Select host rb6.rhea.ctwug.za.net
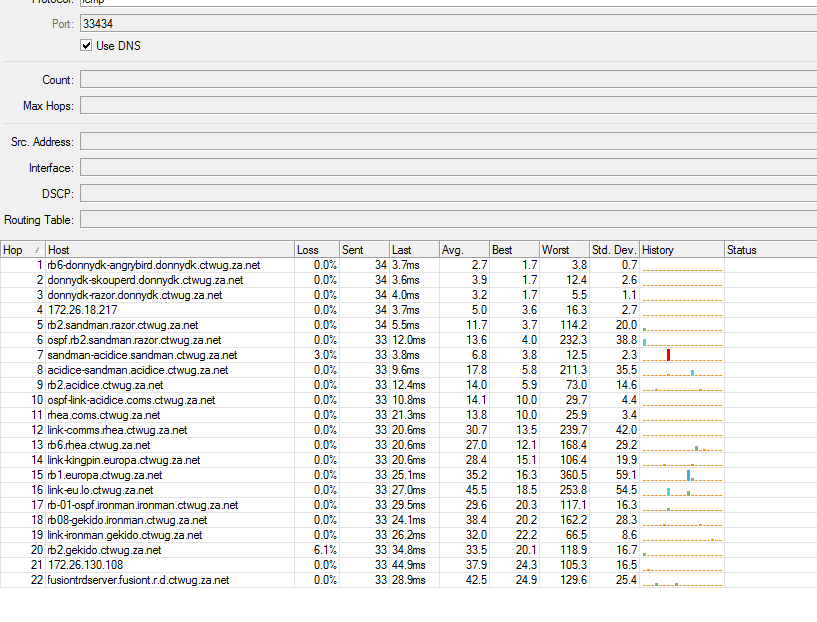Viewport: 817px width, 622px height. coord(99,445)
